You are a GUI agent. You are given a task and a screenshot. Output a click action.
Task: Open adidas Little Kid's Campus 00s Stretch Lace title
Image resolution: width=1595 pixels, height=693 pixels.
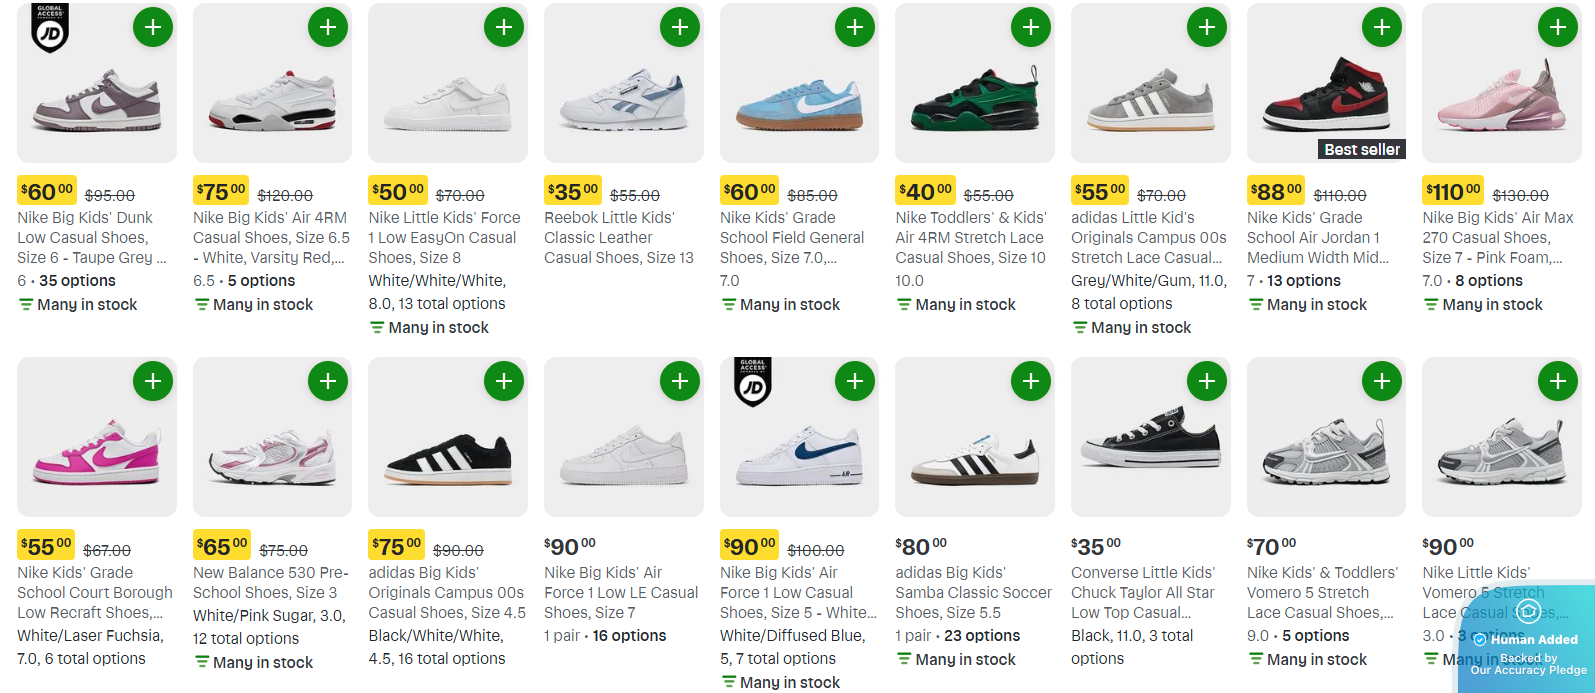[x=1148, y=237]
